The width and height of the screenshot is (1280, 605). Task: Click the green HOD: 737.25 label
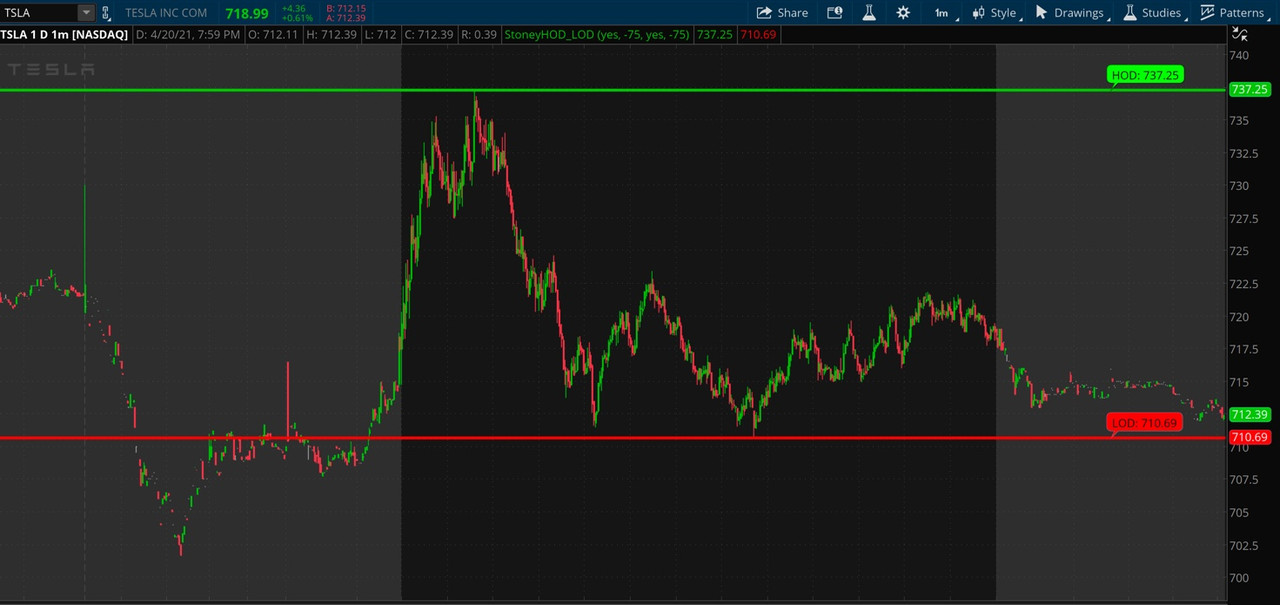tap(1145, 75)
